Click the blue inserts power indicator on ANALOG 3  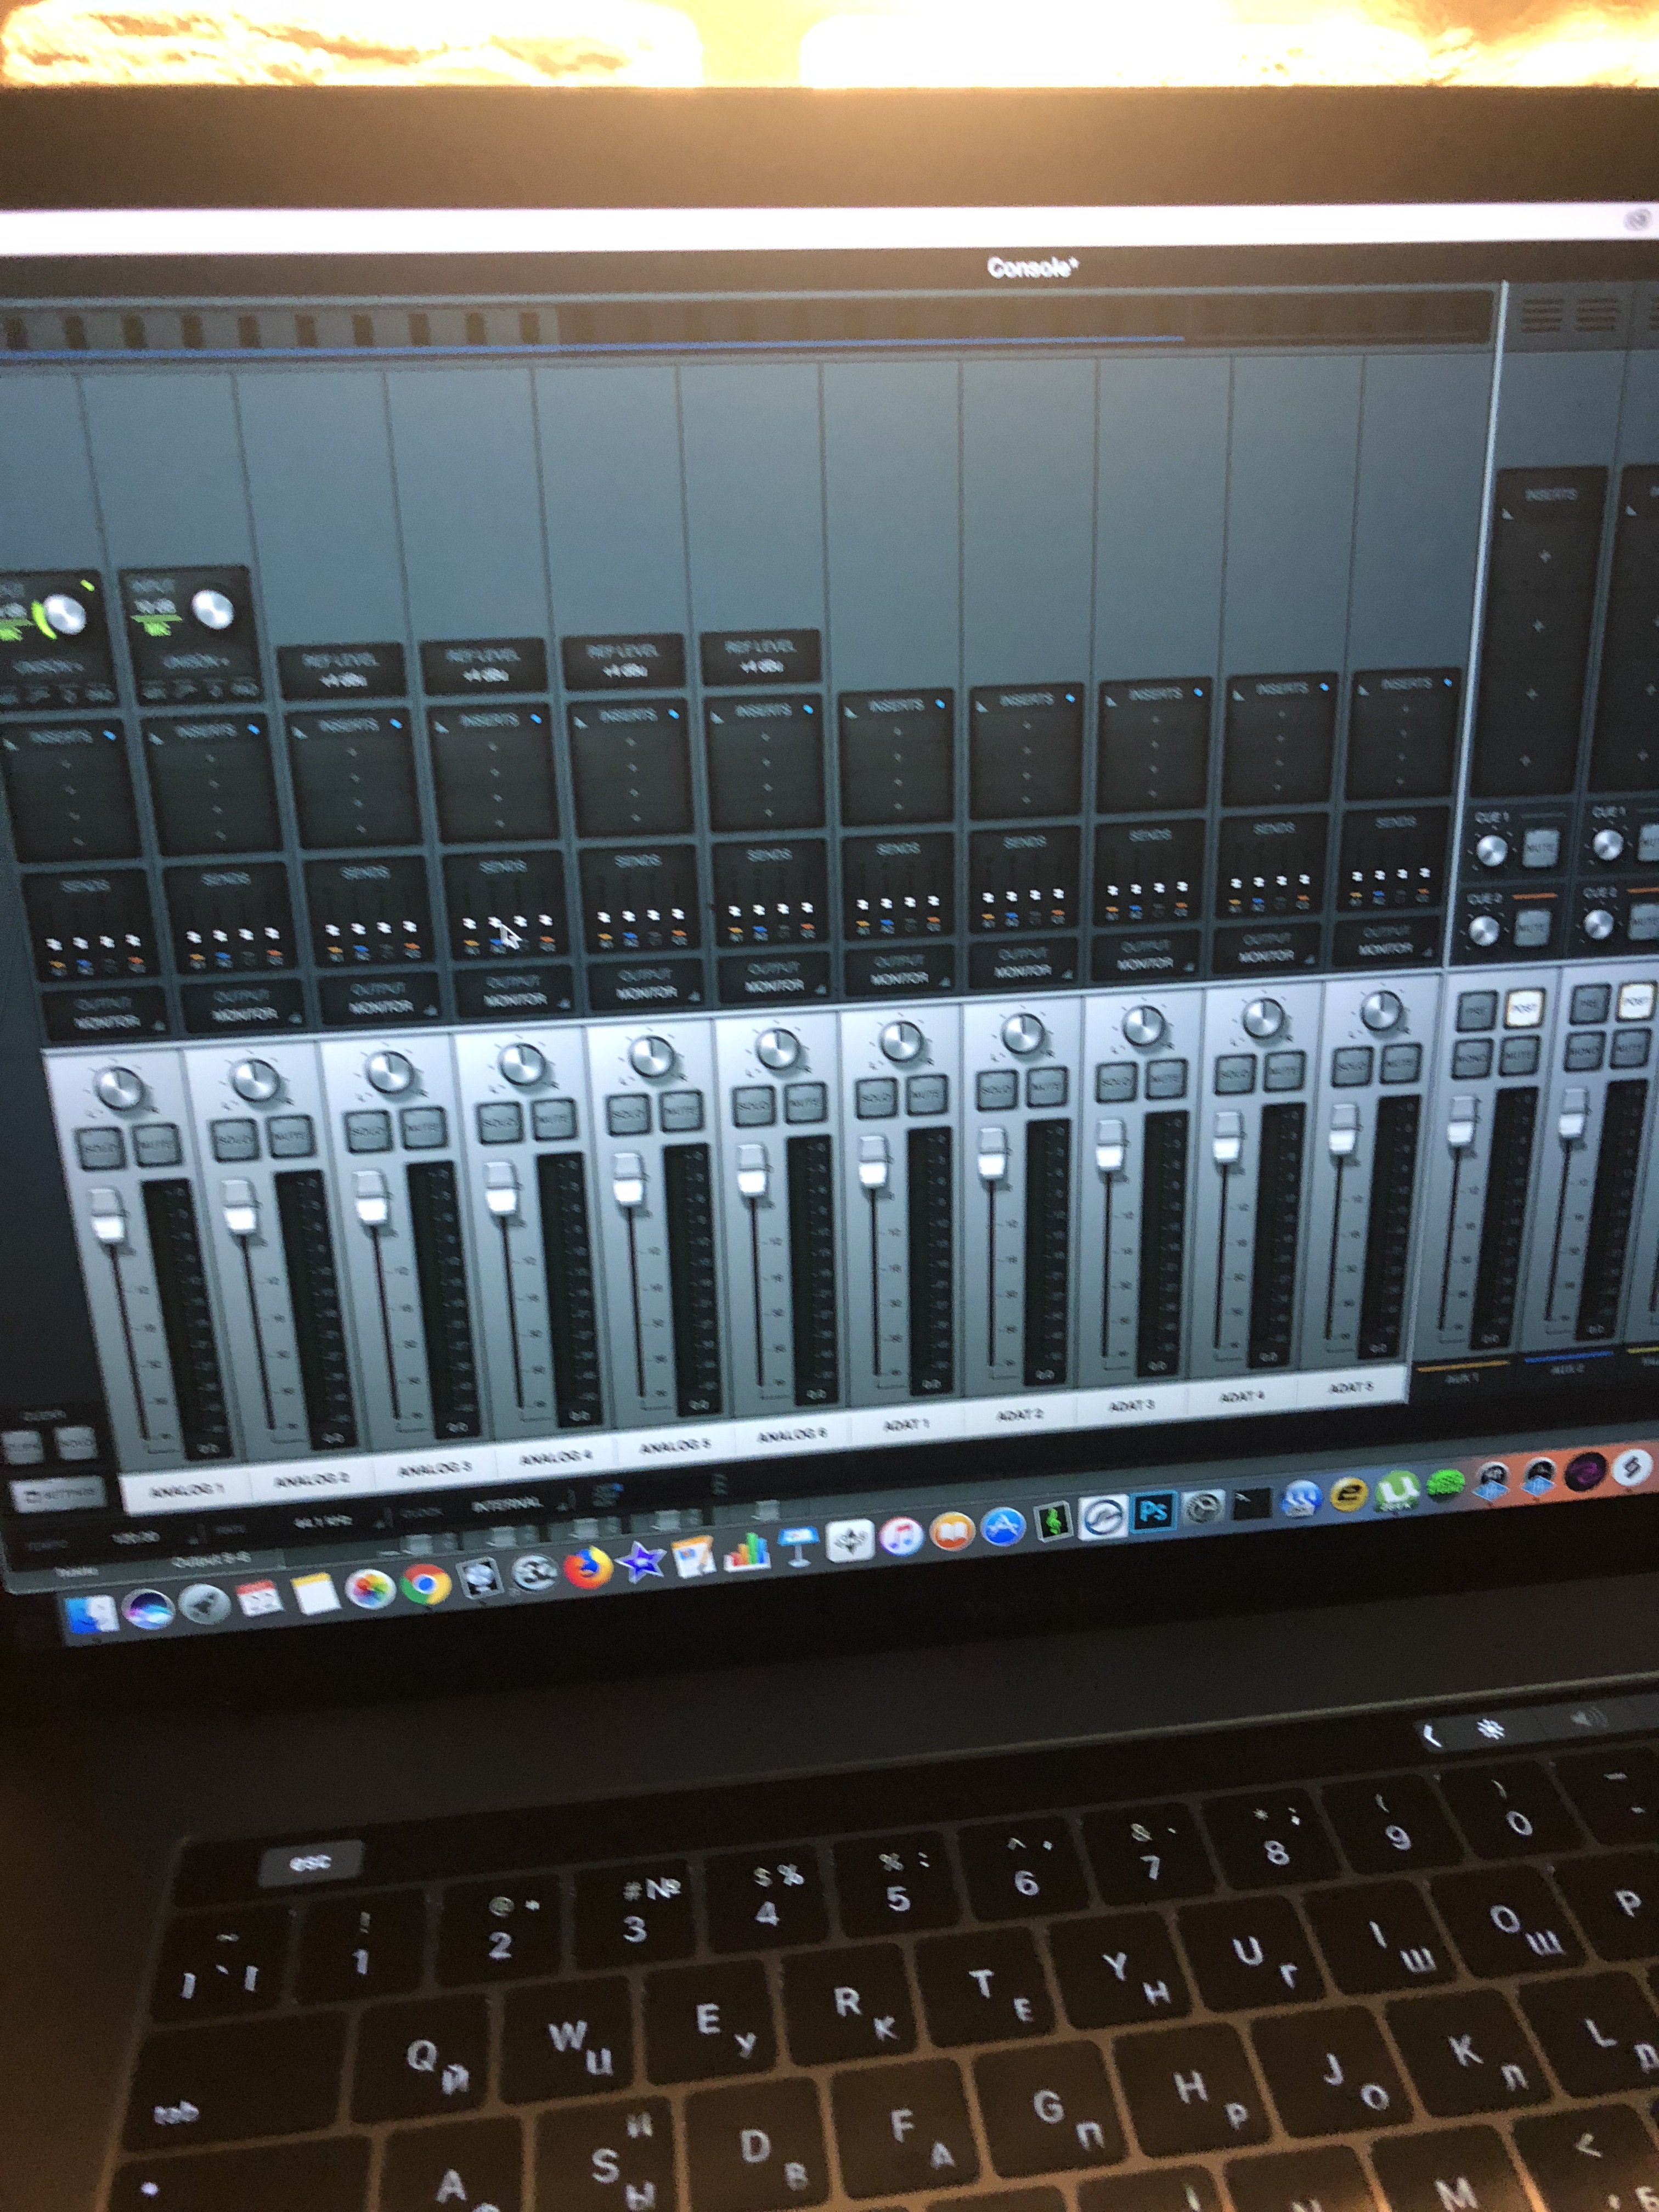(x=396, y=723)
